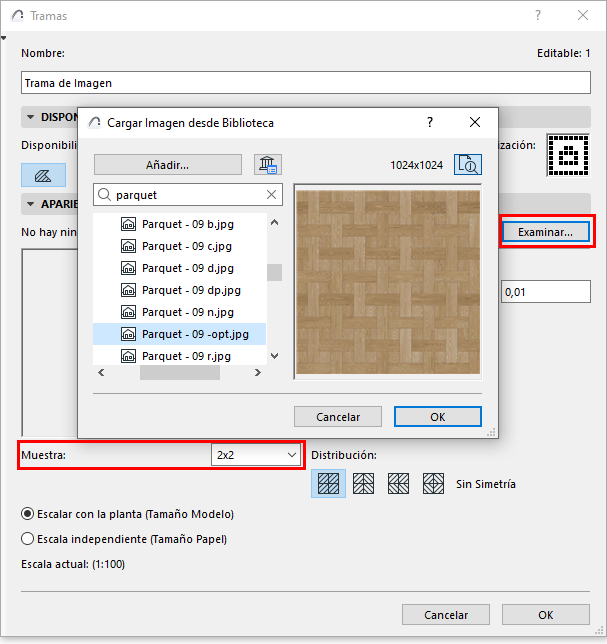
Task: Confirm OK in the Cargar Imagen dialog
Action: (438, 417)
